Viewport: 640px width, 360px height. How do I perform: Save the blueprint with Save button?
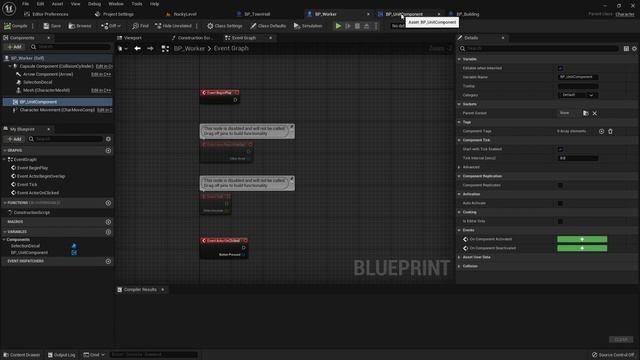point(52,26)
